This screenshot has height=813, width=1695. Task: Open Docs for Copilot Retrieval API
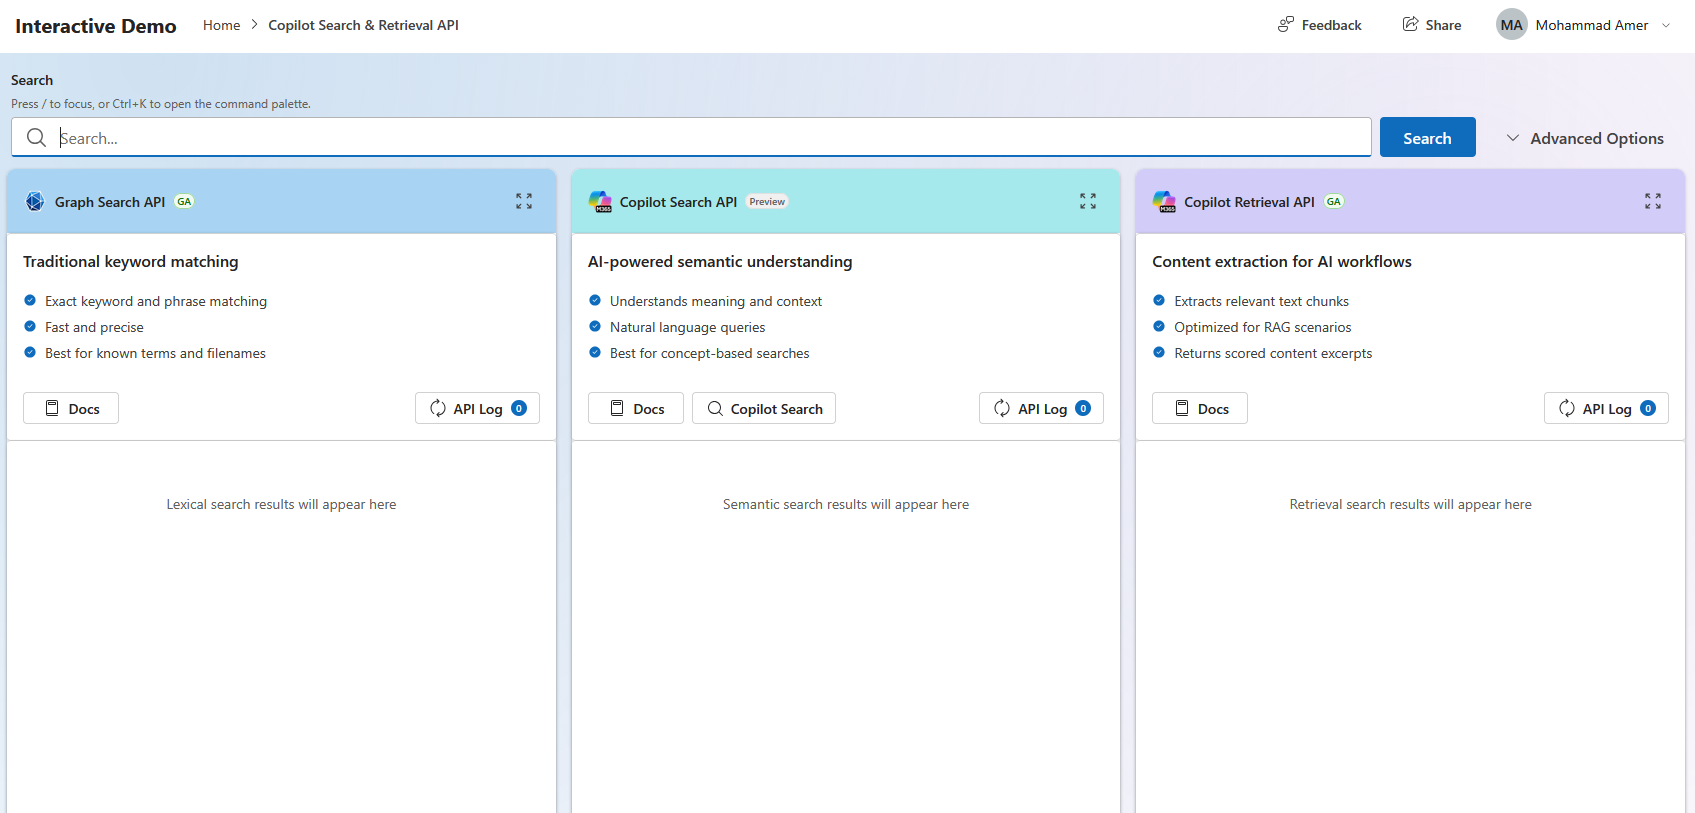(1200, 408)
